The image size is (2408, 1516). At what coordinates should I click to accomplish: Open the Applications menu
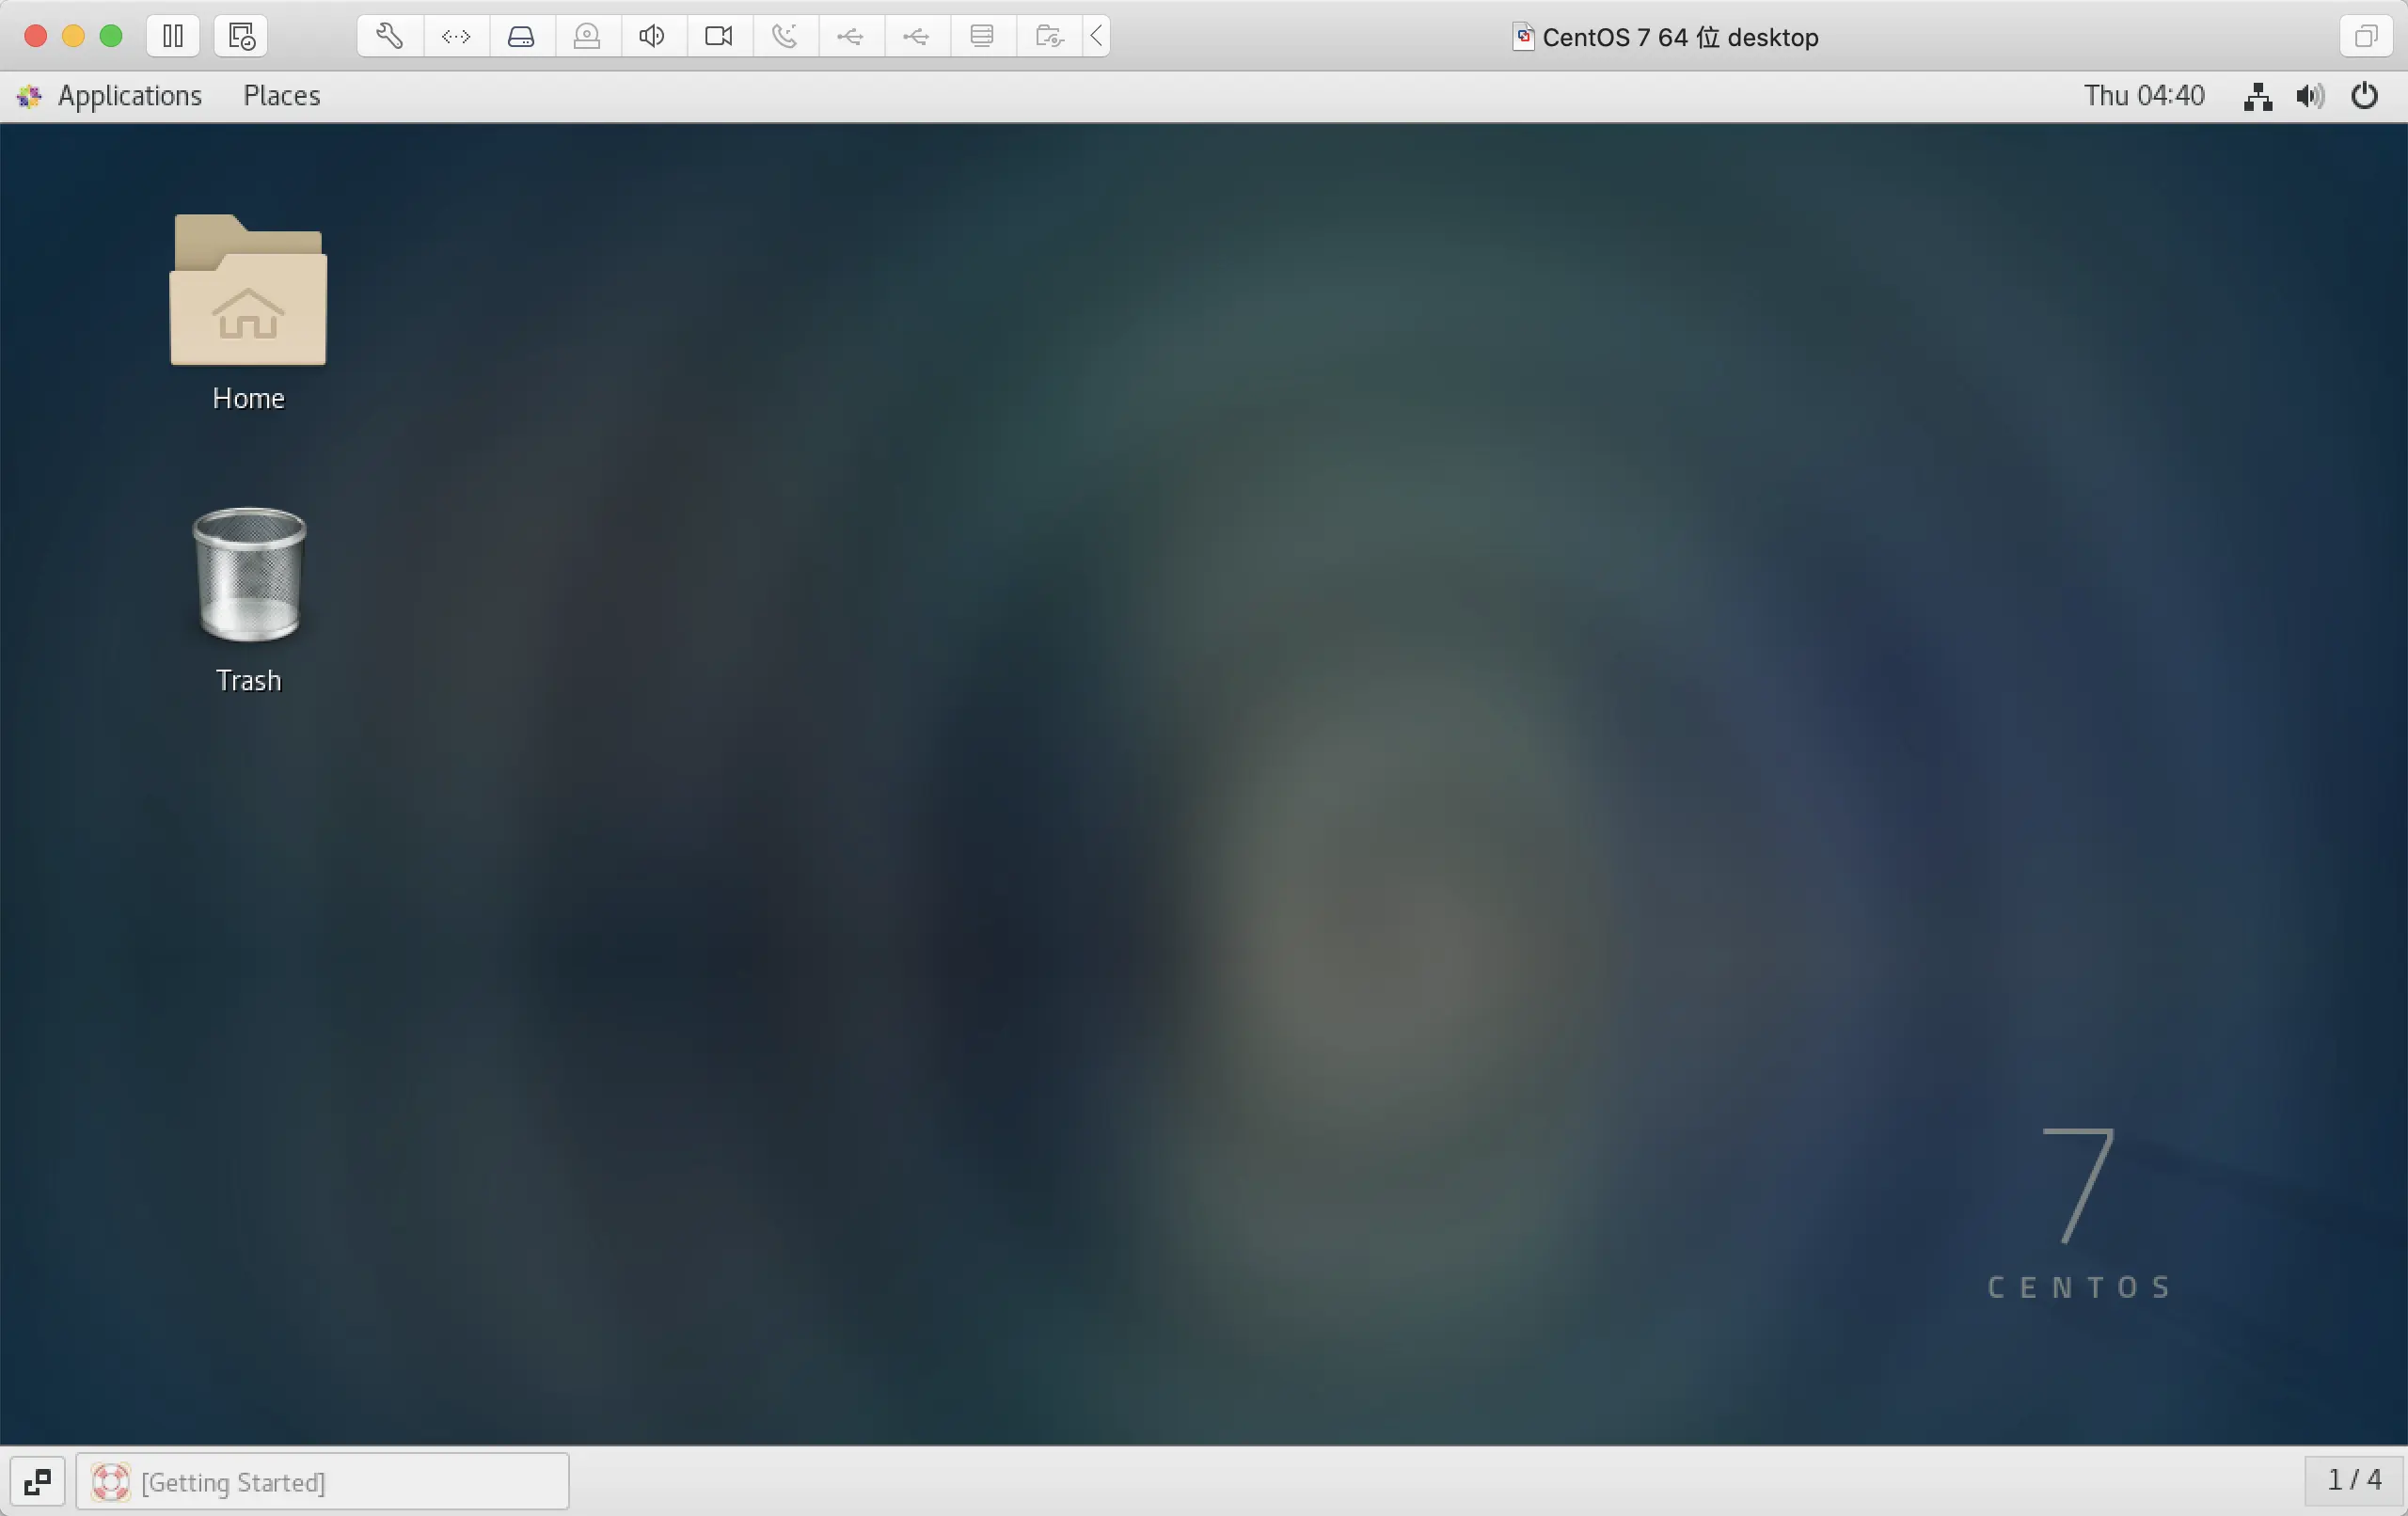pos(129,96)
